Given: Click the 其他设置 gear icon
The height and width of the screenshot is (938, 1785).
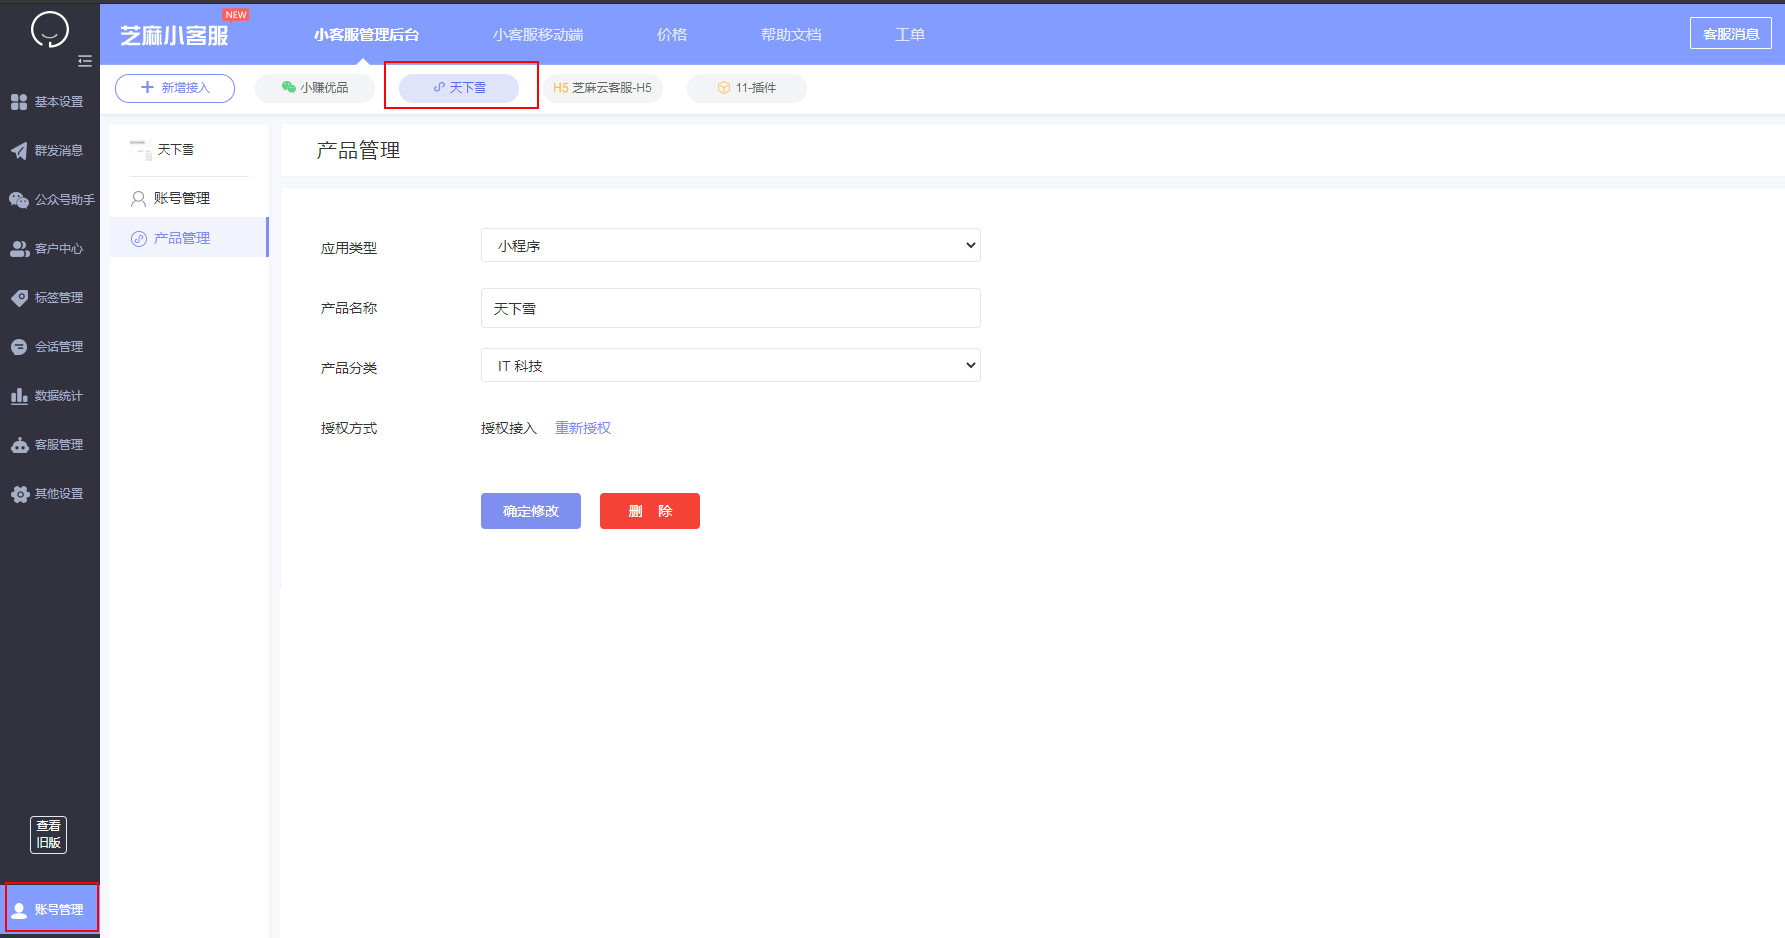Looking at the screenshot, I should 19,494.
